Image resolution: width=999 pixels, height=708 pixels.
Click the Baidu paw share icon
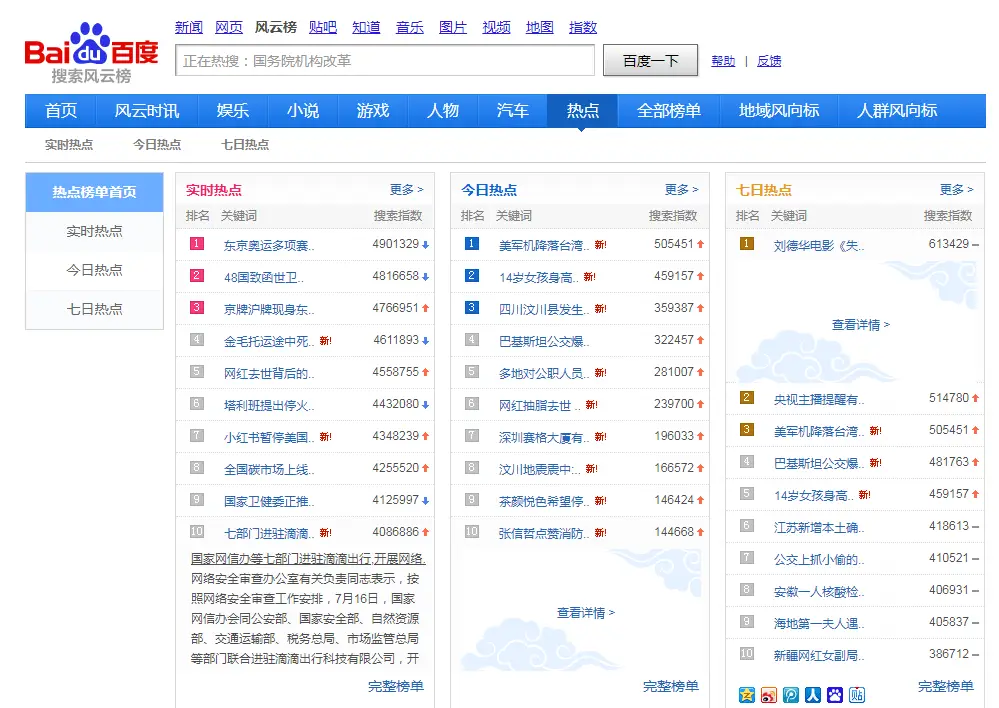pos(835,694)
